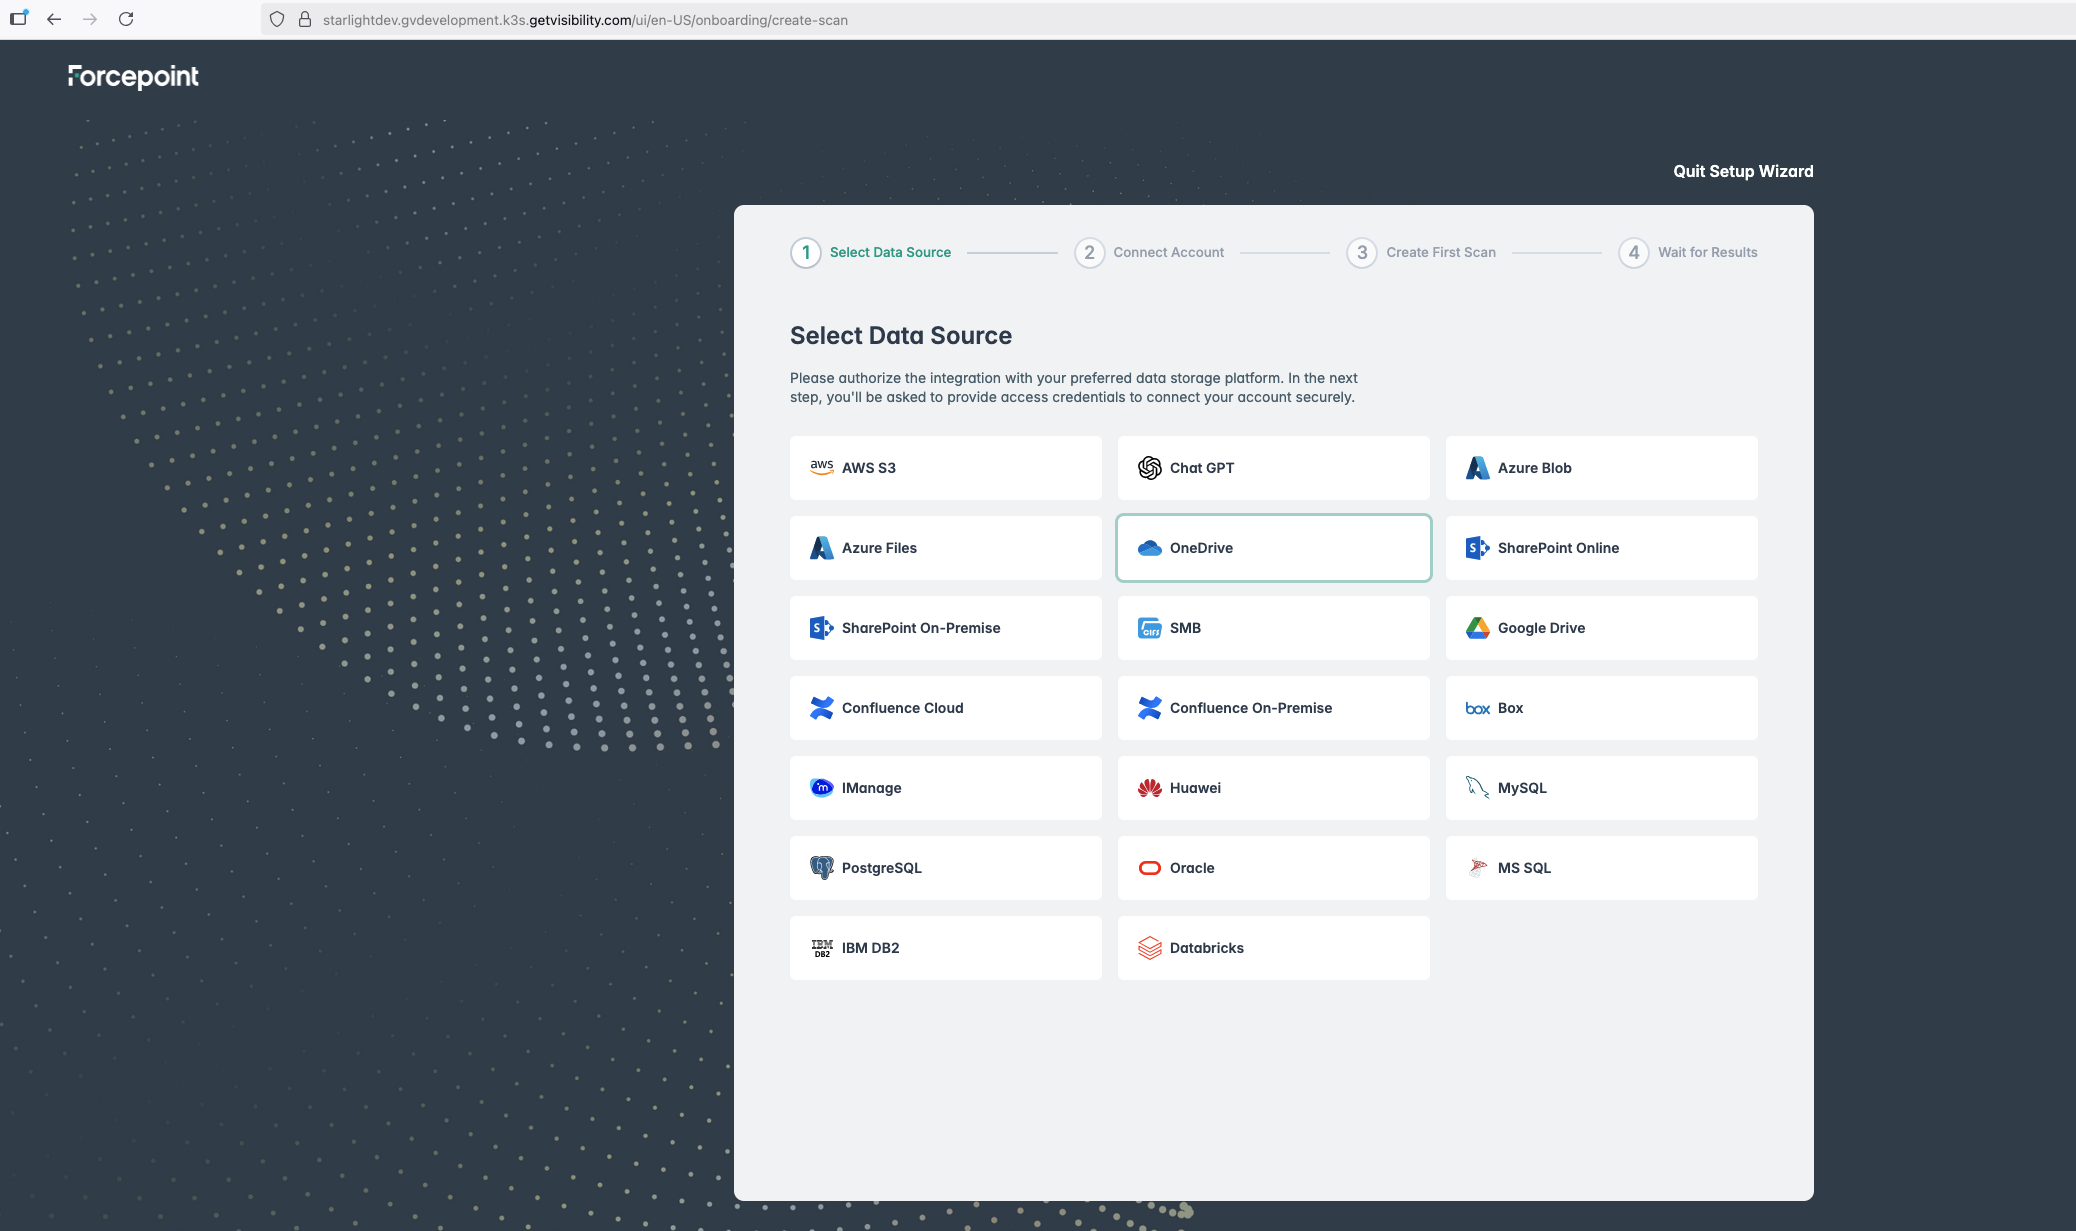This screenshot has width=2076, height=1231.
Task: Click the browser back arrow
Action: 54,19
